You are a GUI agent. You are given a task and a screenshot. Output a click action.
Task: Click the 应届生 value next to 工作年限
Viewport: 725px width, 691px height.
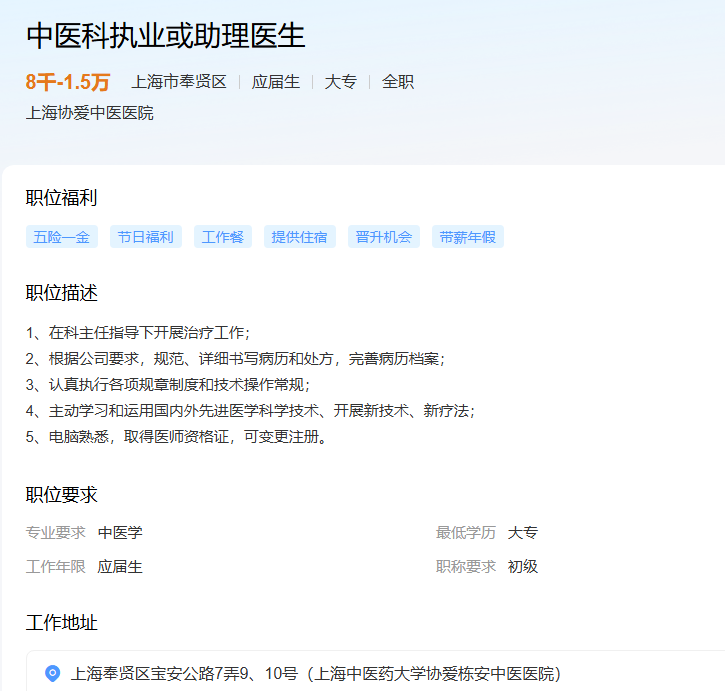(x=120, y=567)
